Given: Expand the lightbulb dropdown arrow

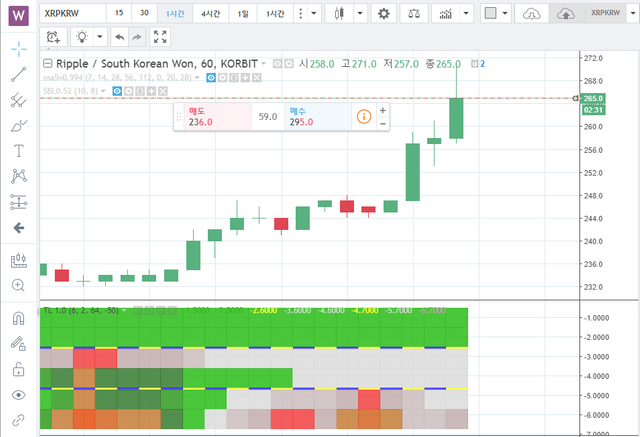Looking at the screenshot, I should click(100, 37).
